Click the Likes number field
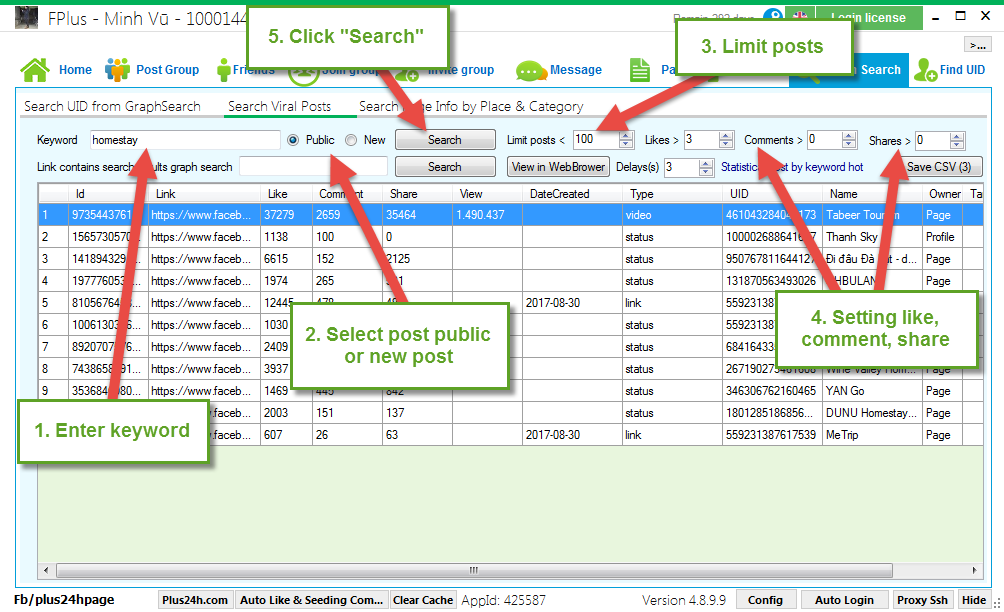The width and height of the screenshot is (1004, 612). click(x=700, y=140)
